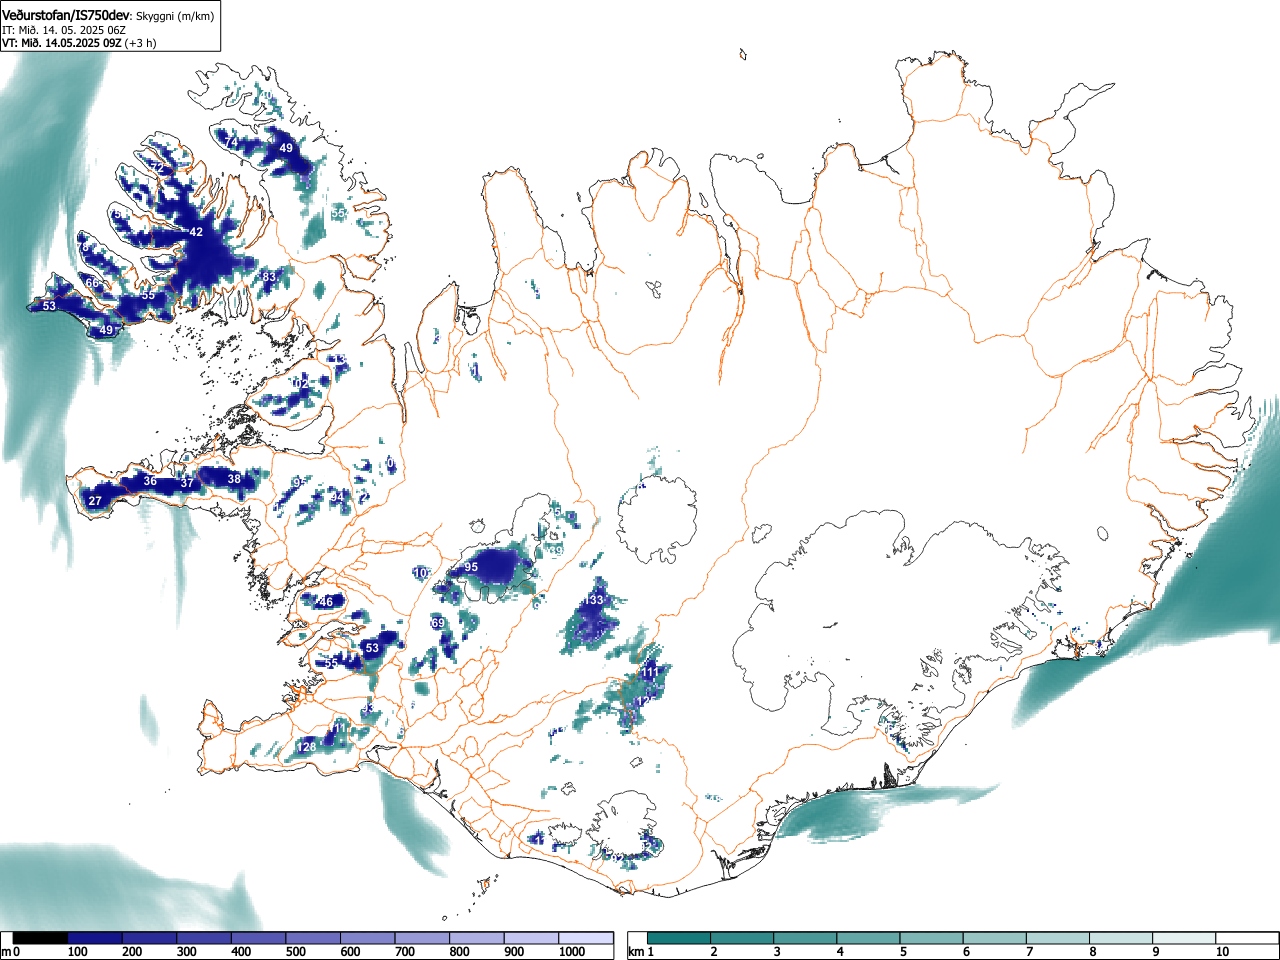Click the 'Veðurstofan/IS750dev' title text
1280x960 pixels.
(67, 15)
